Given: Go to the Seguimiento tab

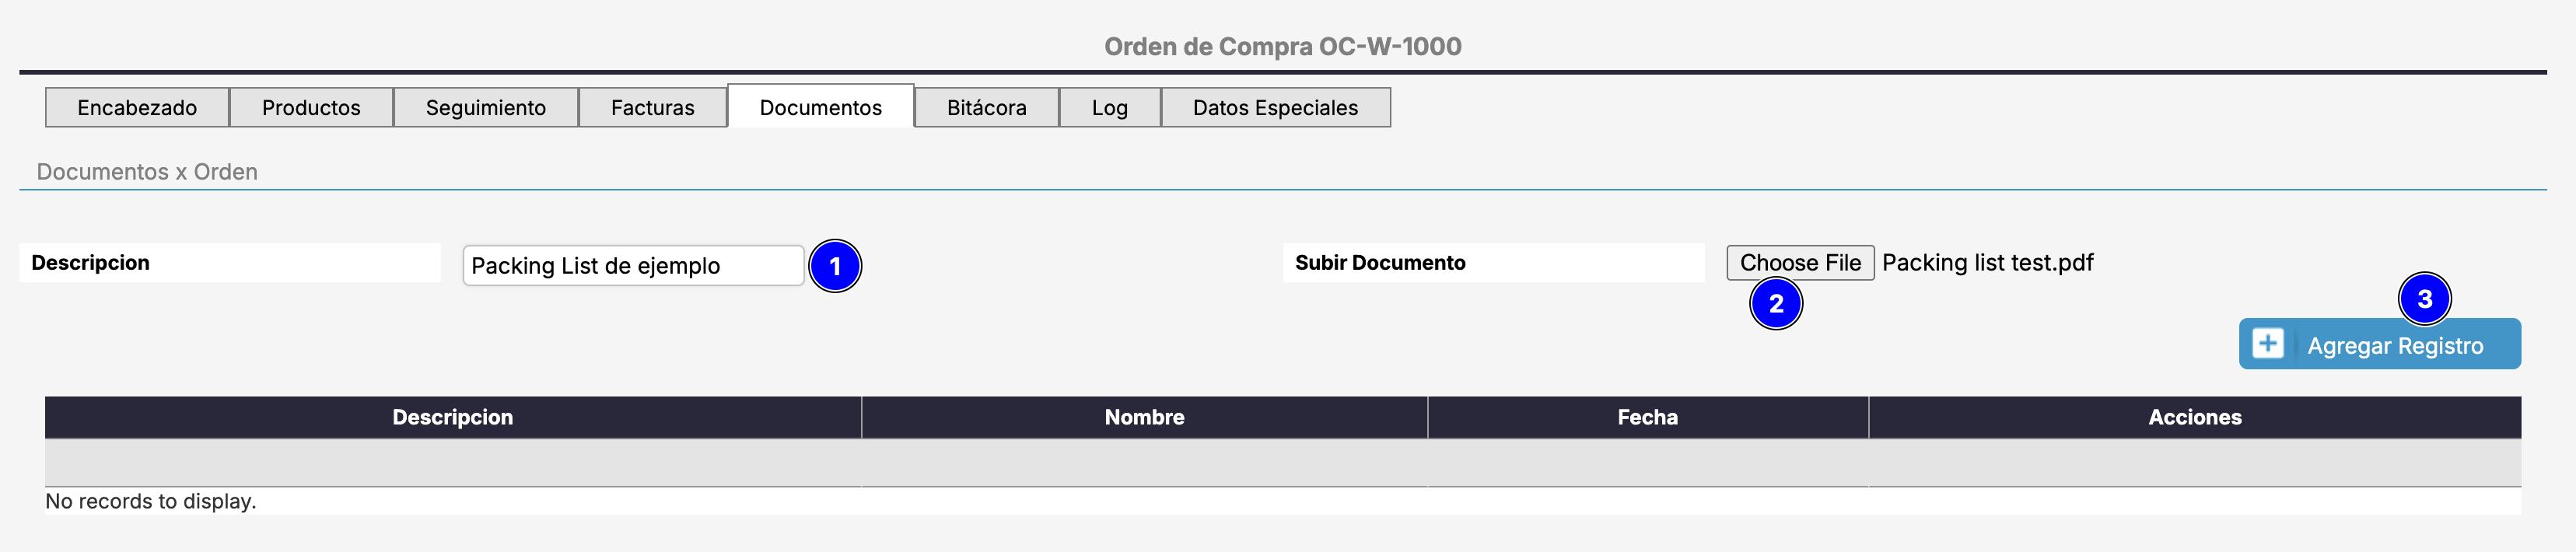Looking at the screenshot, I should (485, 108).
